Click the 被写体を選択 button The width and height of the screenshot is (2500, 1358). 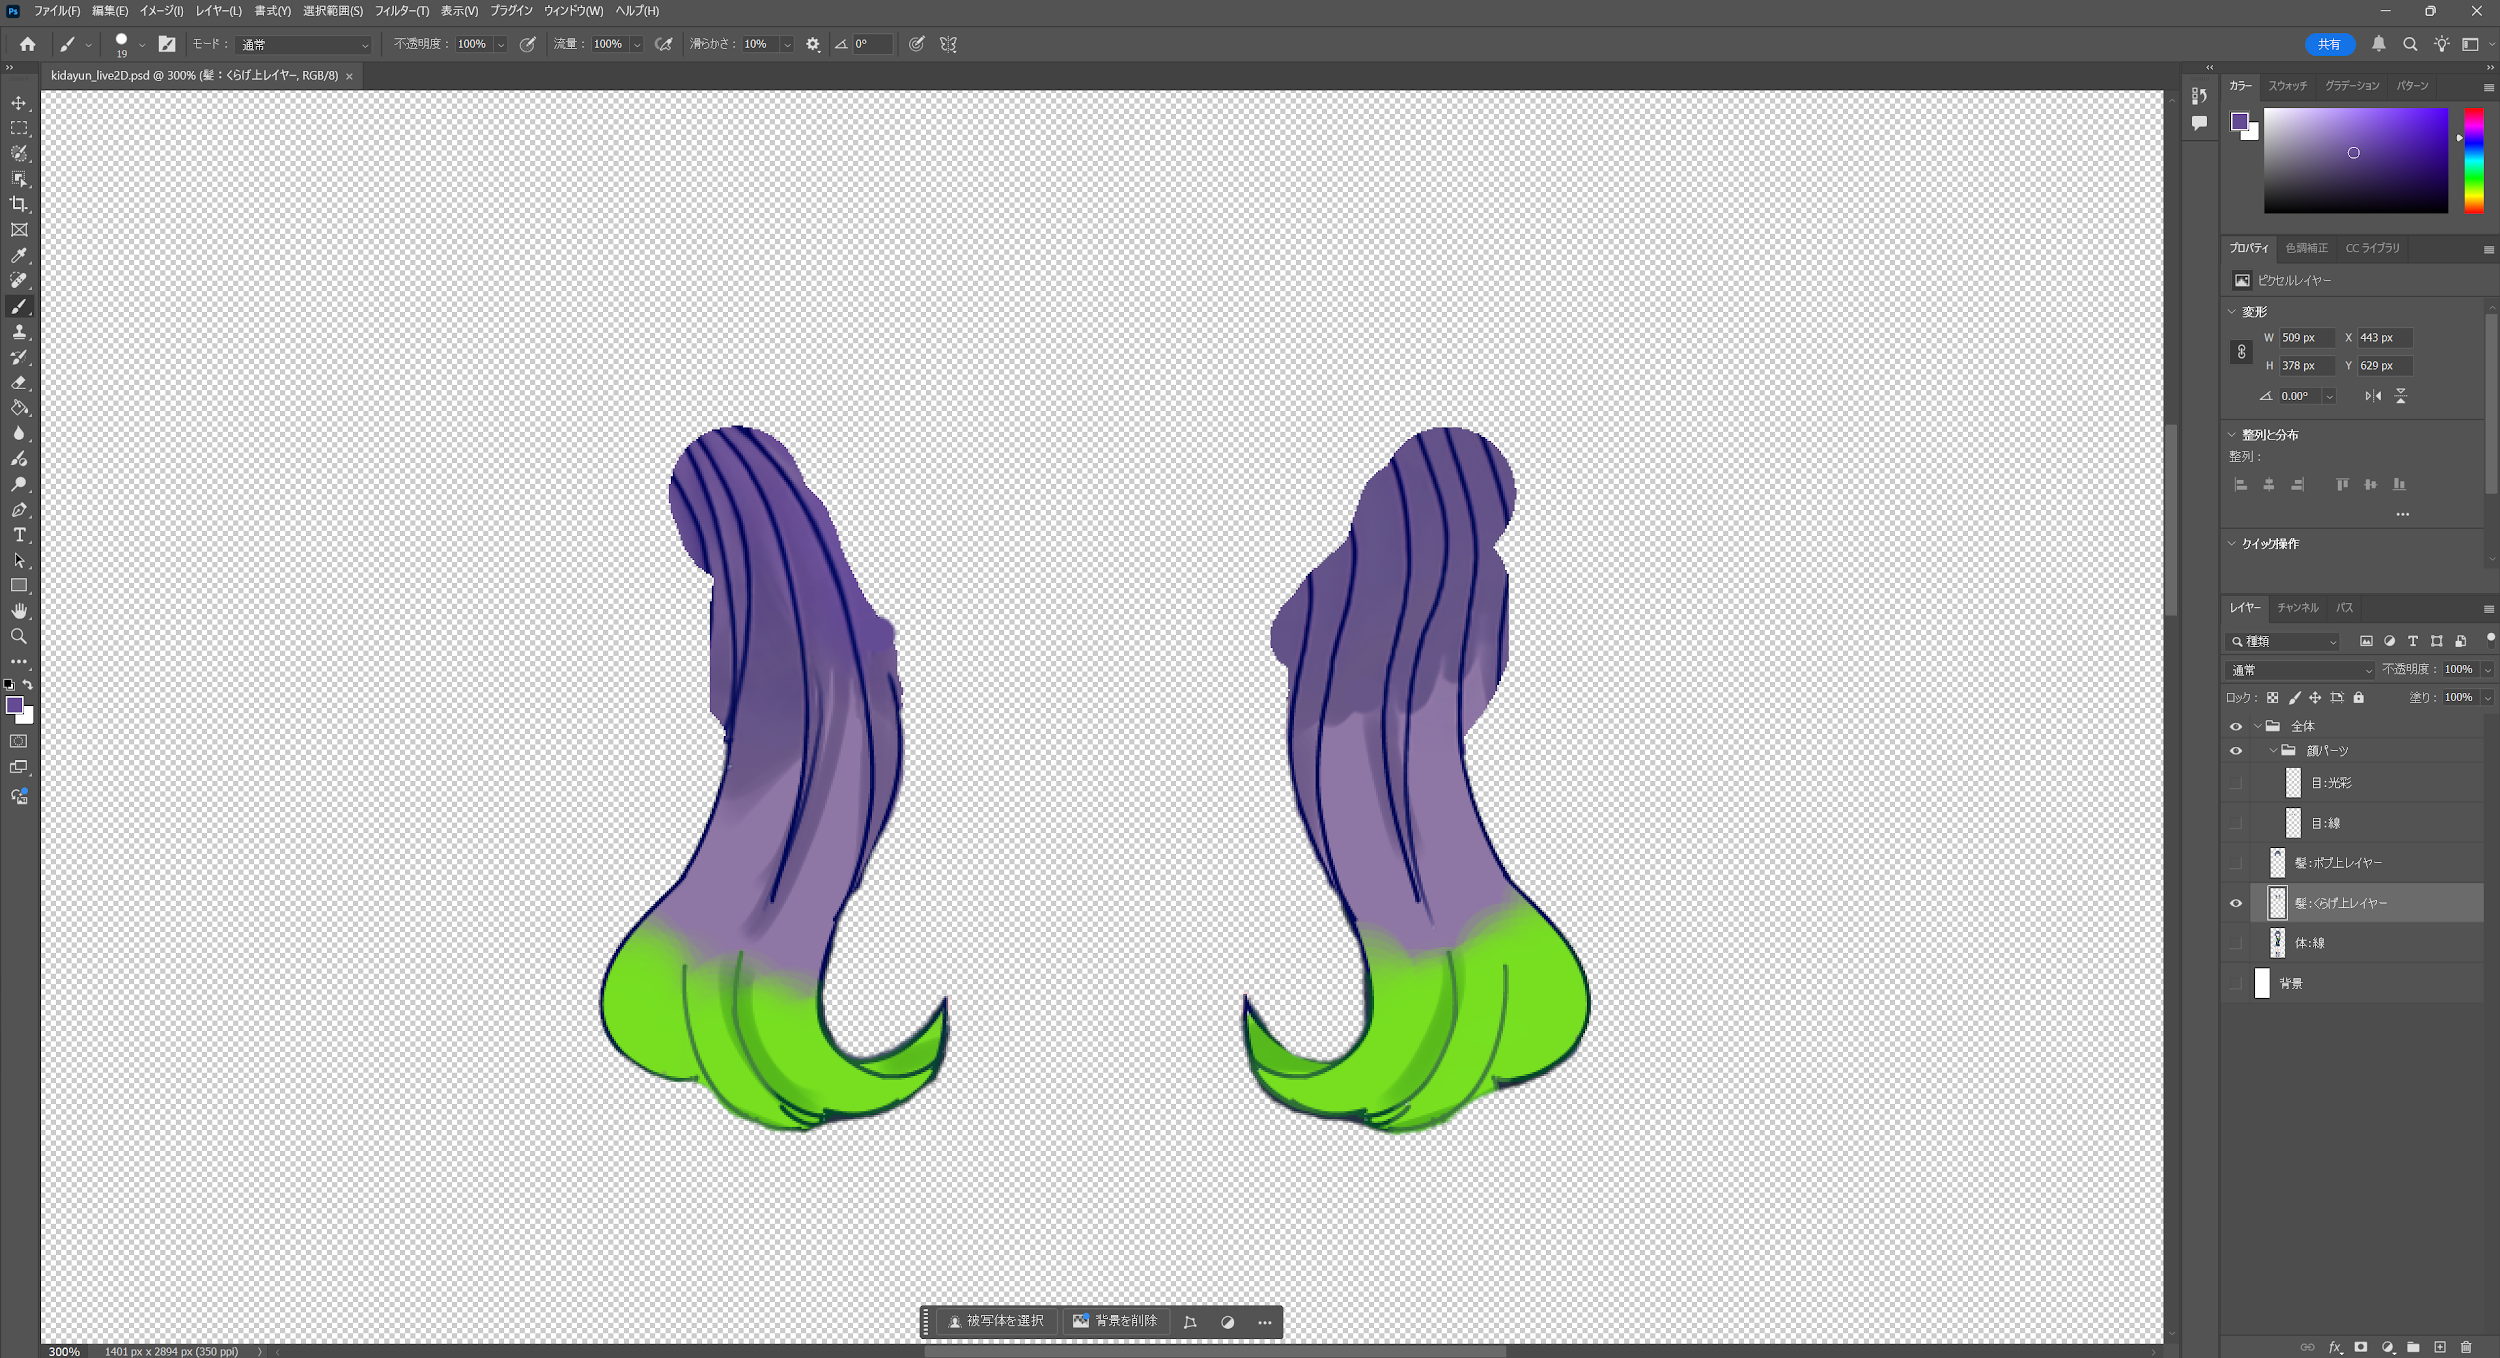[996, 1321]
